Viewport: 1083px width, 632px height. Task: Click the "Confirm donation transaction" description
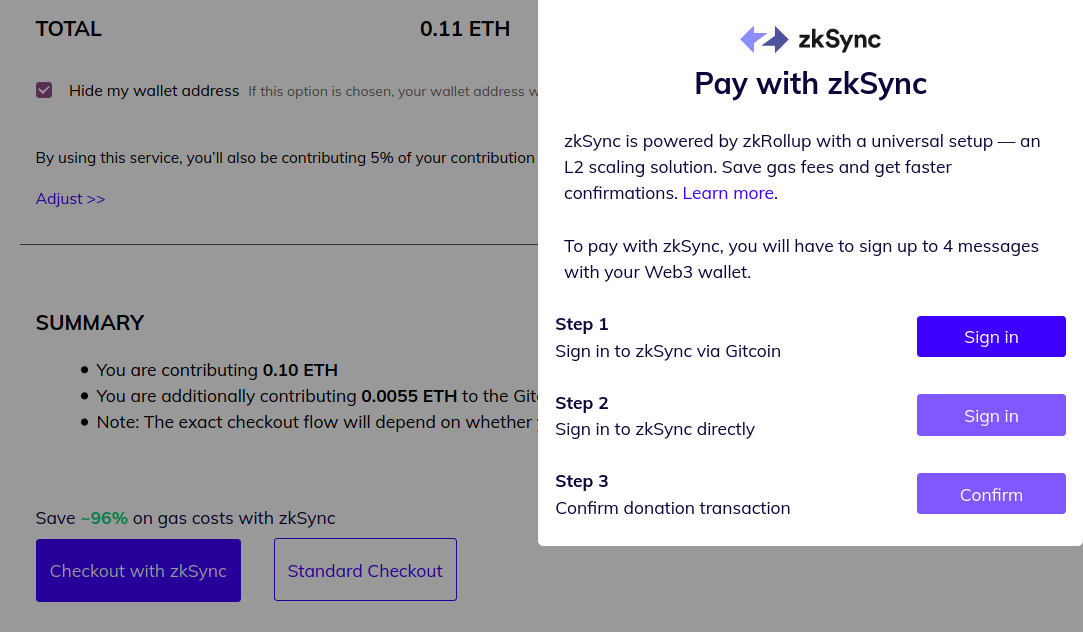pyautogui.click(x=673, y=508)
